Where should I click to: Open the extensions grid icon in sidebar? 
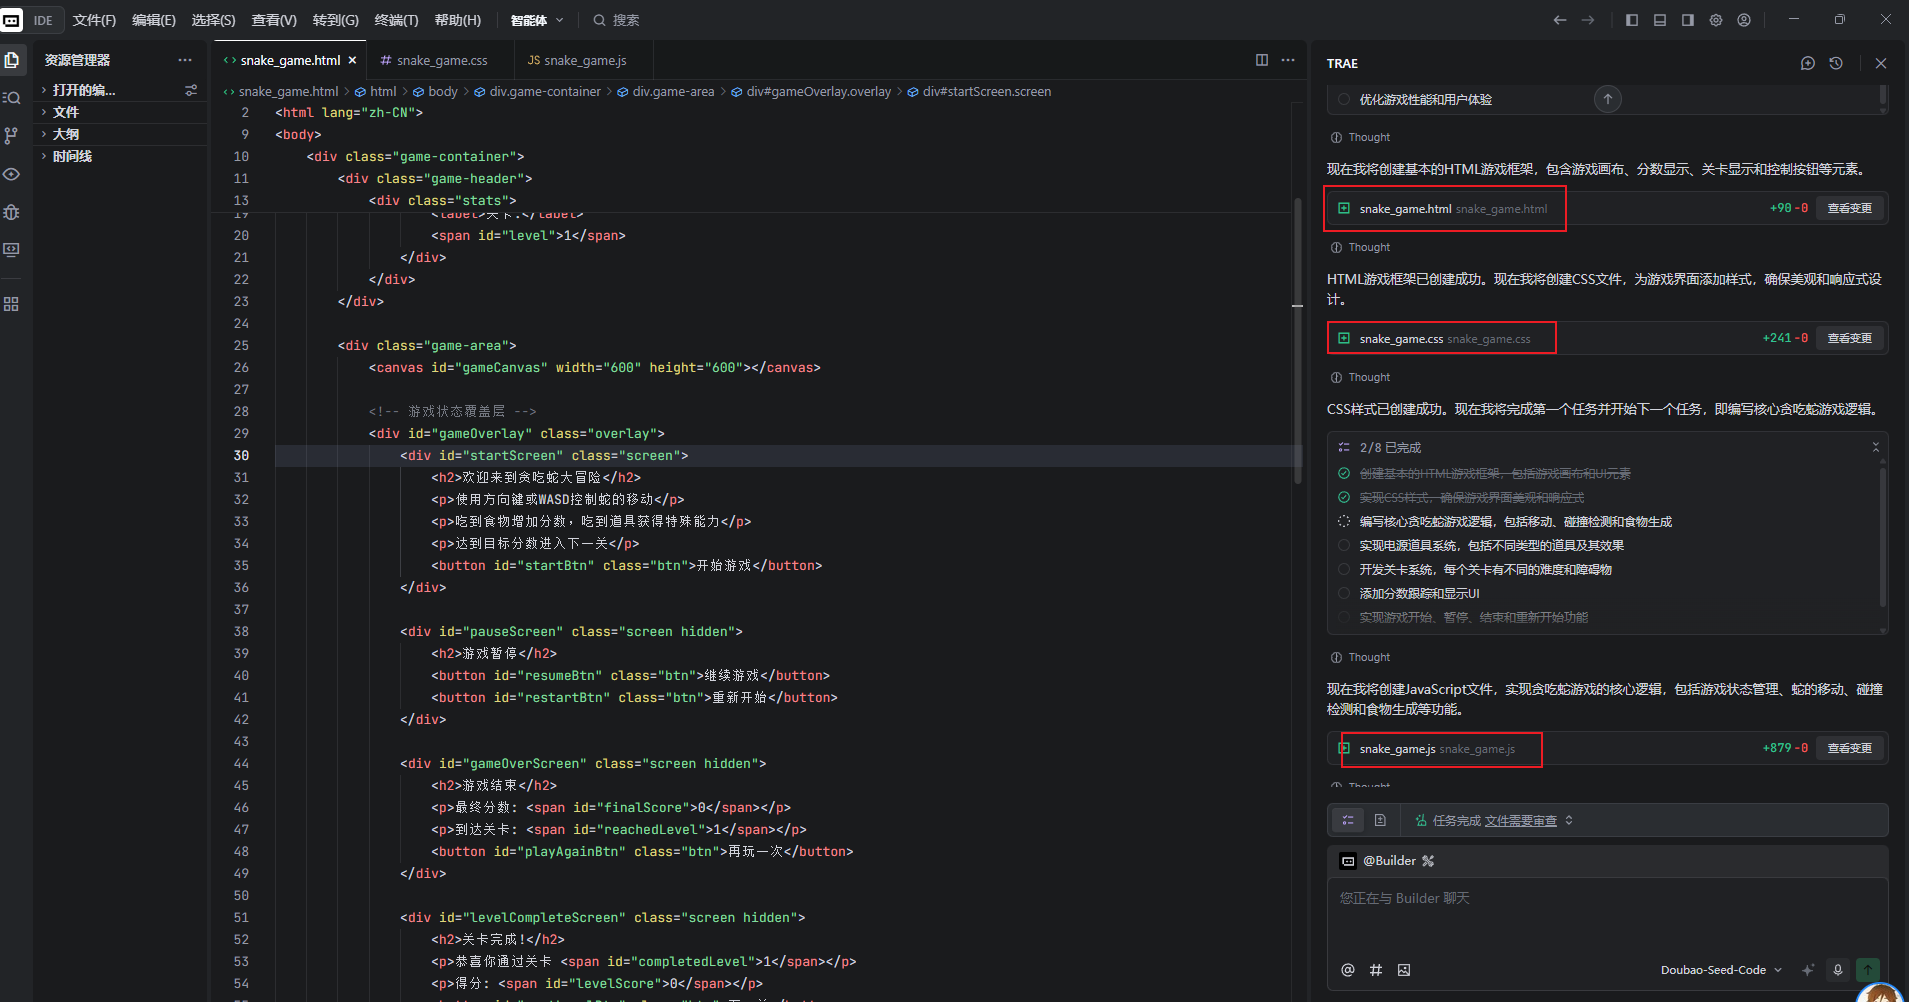tap(11, 304)
